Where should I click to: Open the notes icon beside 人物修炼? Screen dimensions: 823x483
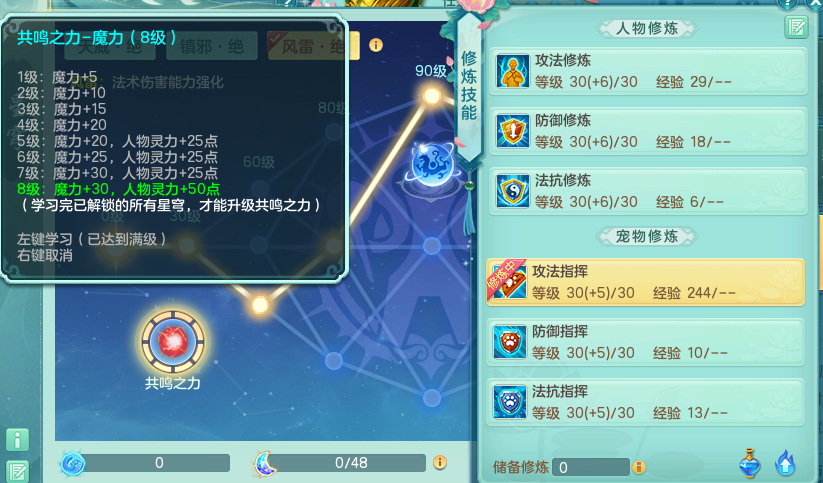pyautogui.click(x=796, y=27)
